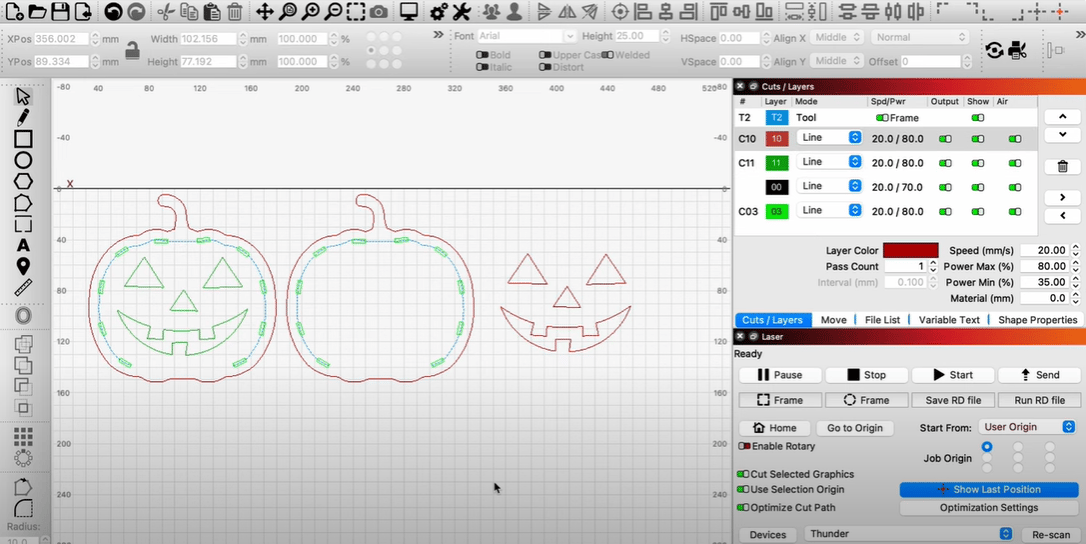Open Device Settings wrench-and-screwdriver icon
This screenshot has width=1086, height=544.
(x=461, y=11)
